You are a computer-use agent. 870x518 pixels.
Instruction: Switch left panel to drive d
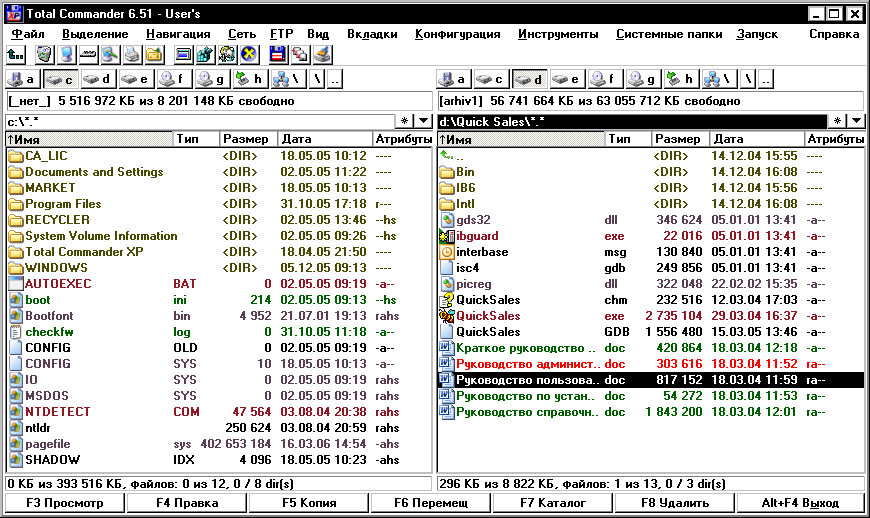coord(98,79)
